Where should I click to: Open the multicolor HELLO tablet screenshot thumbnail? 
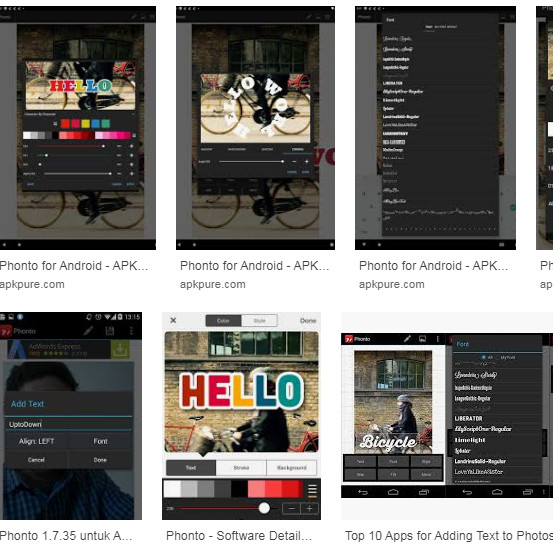tap(78, 128)
